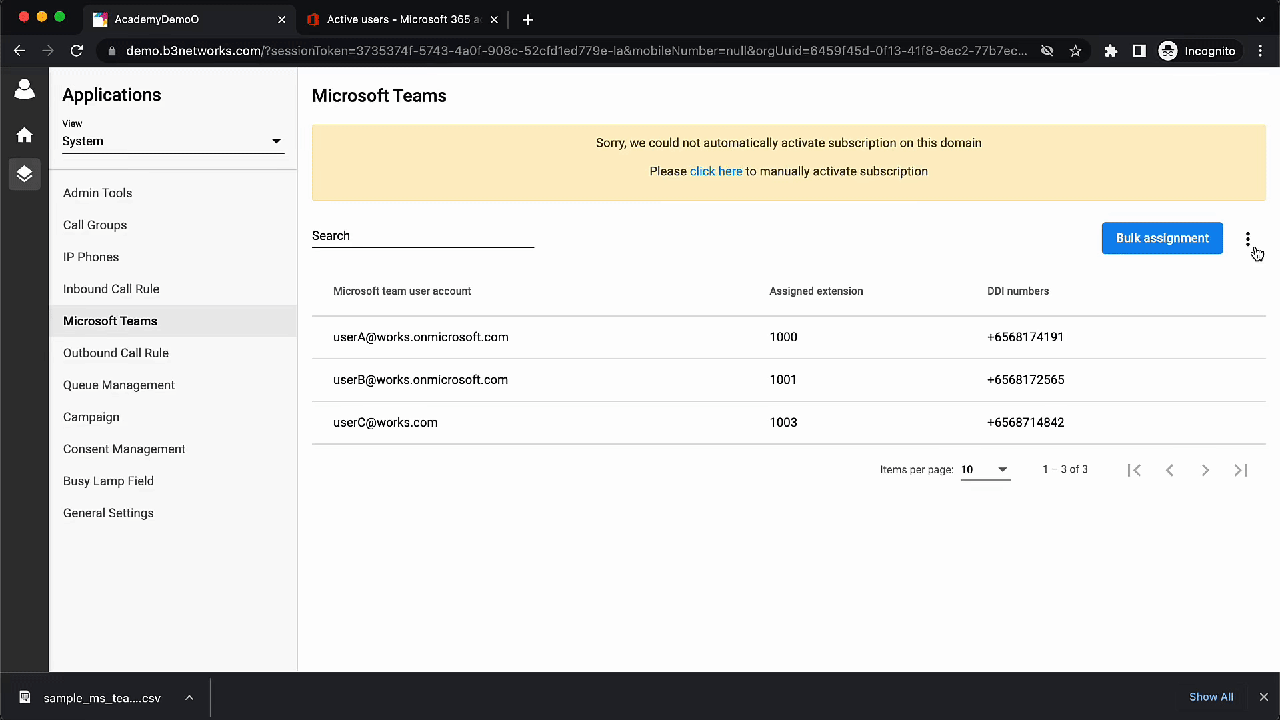1280x720 pixels.
Task: Select the Applications layers icon in left rail
Action: [x=24, y=173]
